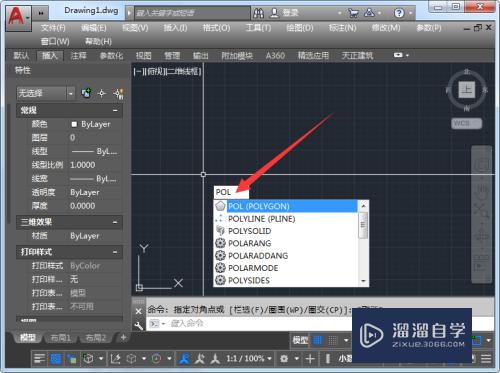Viewport: 500px width, 373px height.
Task: Open the 绘图(D) menu
Action: 300,28
